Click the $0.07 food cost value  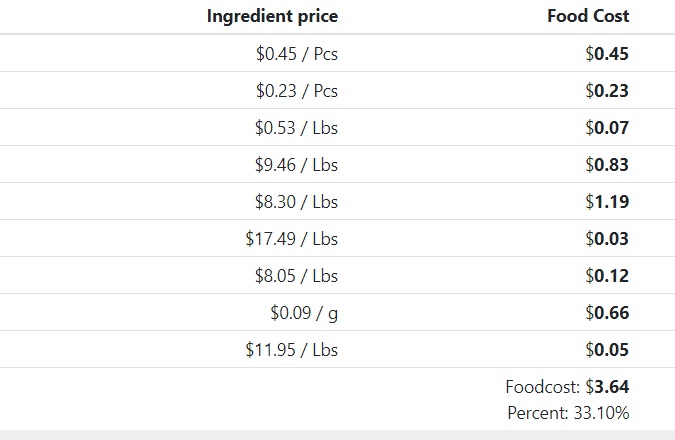[607, 128]
